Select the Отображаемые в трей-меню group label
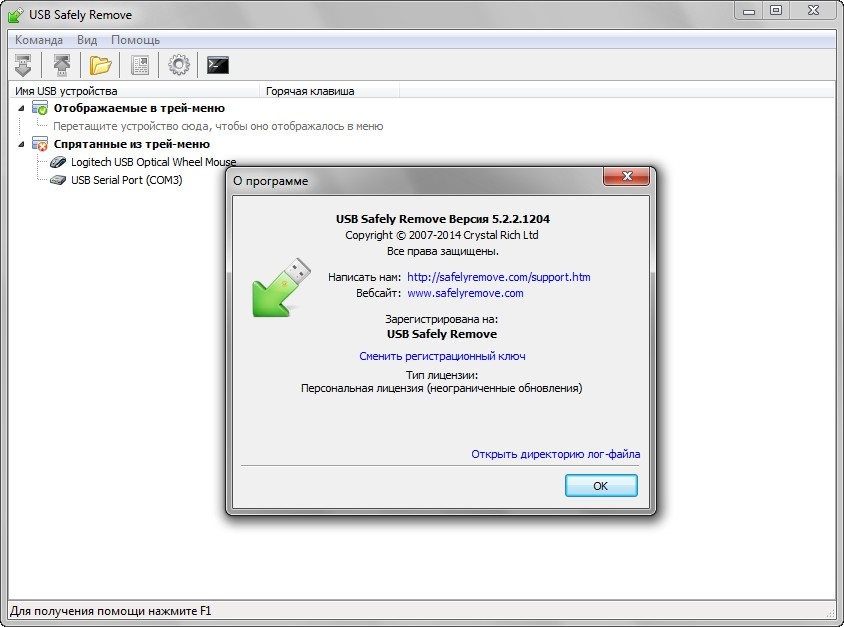This screenshot has height=627, width=844. (x=139, y=108)
